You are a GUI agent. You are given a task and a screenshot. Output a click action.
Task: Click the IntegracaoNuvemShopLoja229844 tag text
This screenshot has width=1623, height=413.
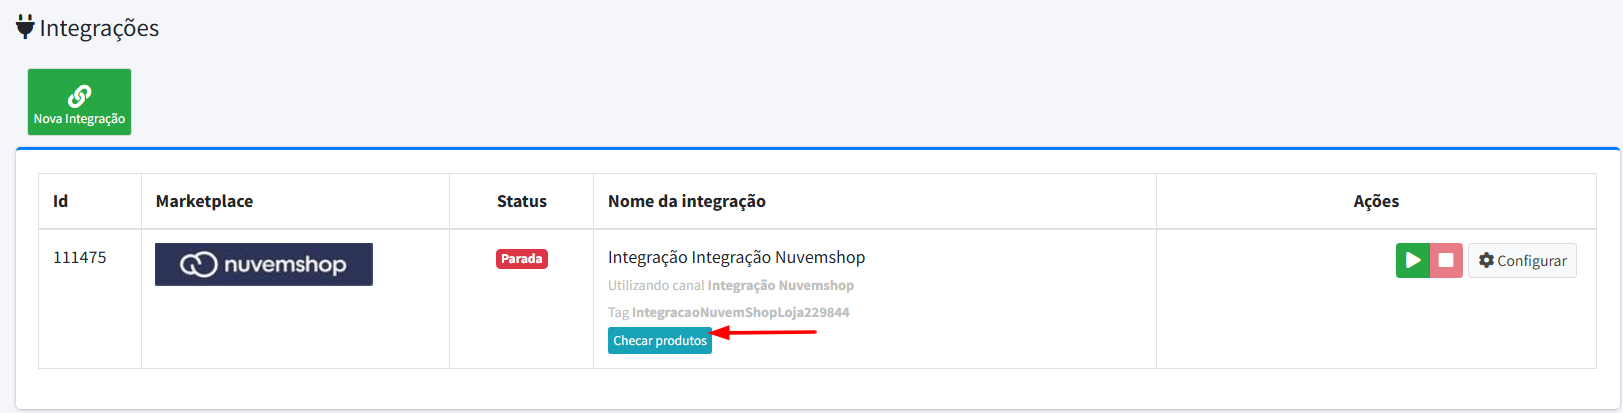point(740,312)
